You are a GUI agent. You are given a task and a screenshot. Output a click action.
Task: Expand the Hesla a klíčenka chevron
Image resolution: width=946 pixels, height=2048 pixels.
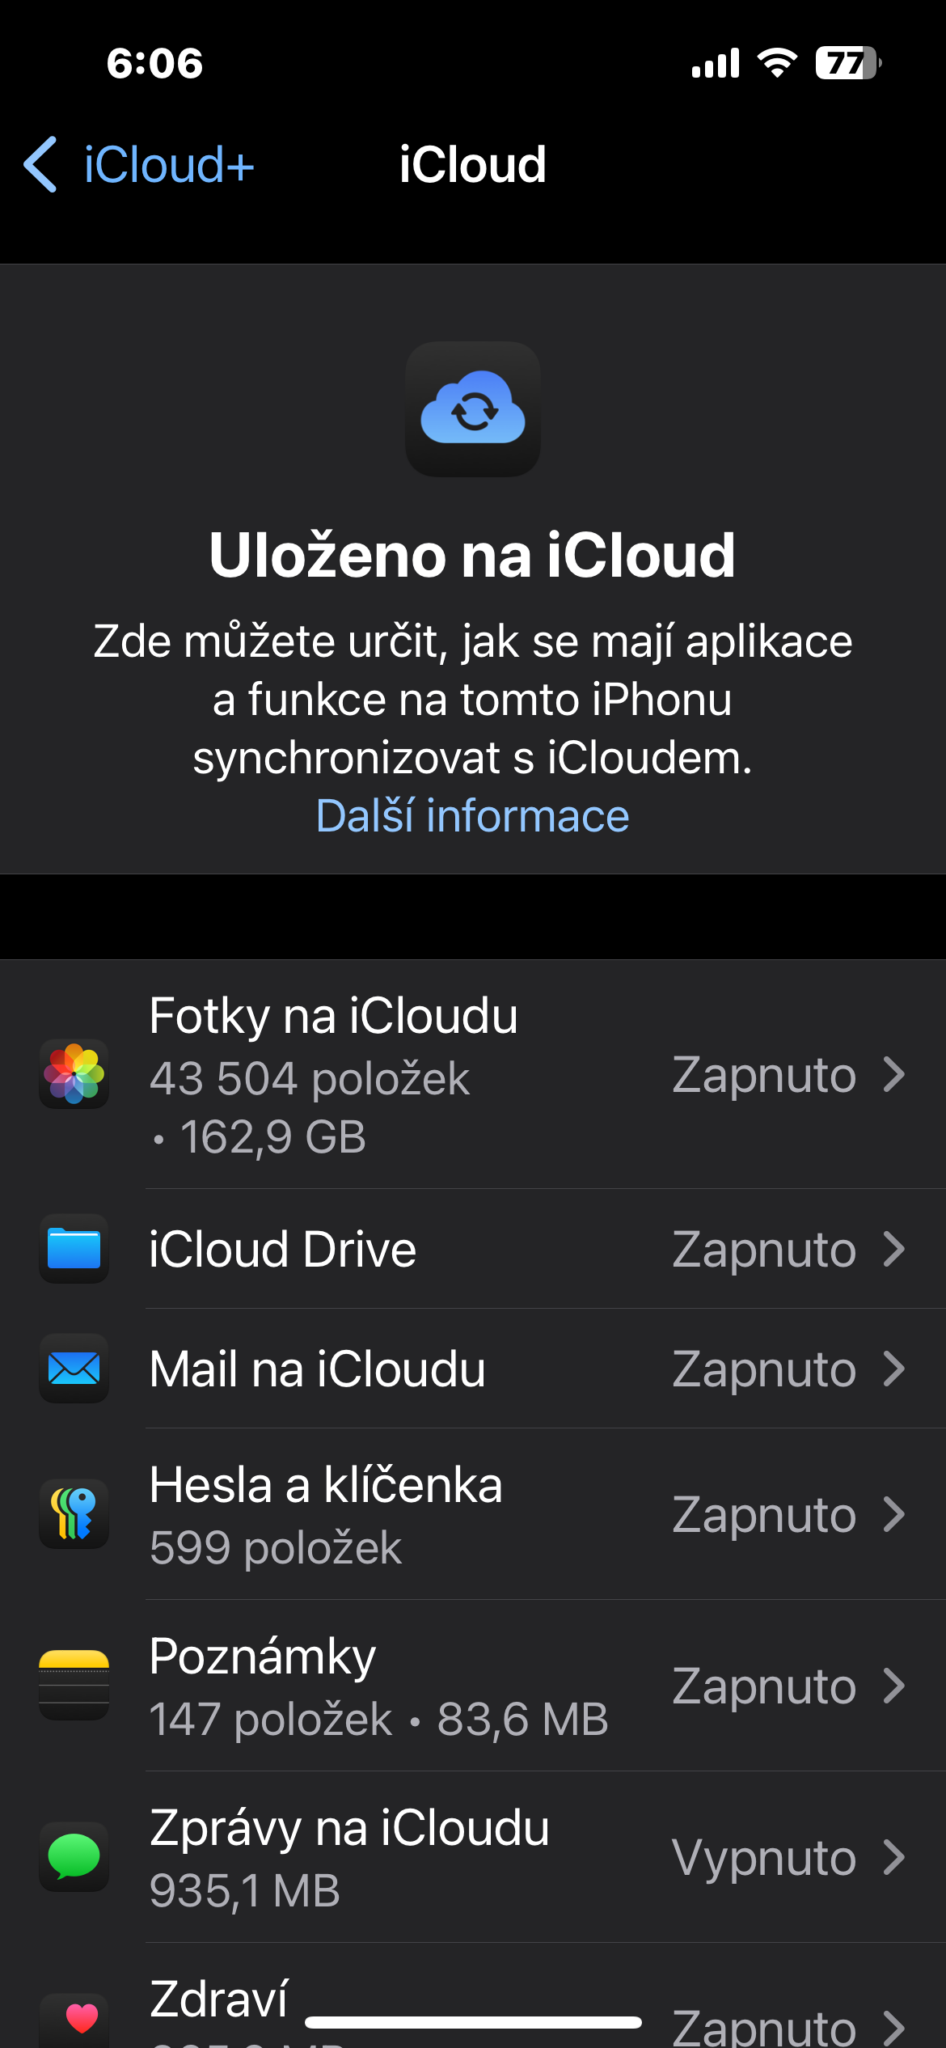[x=893, y=1513]
